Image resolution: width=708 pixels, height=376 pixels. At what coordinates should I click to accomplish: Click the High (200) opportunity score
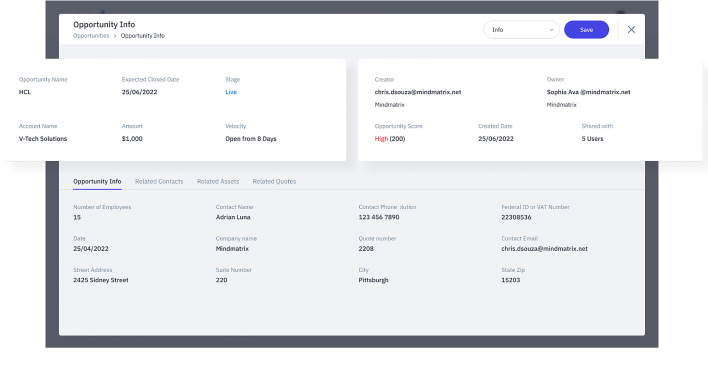(x=390, y=139)
